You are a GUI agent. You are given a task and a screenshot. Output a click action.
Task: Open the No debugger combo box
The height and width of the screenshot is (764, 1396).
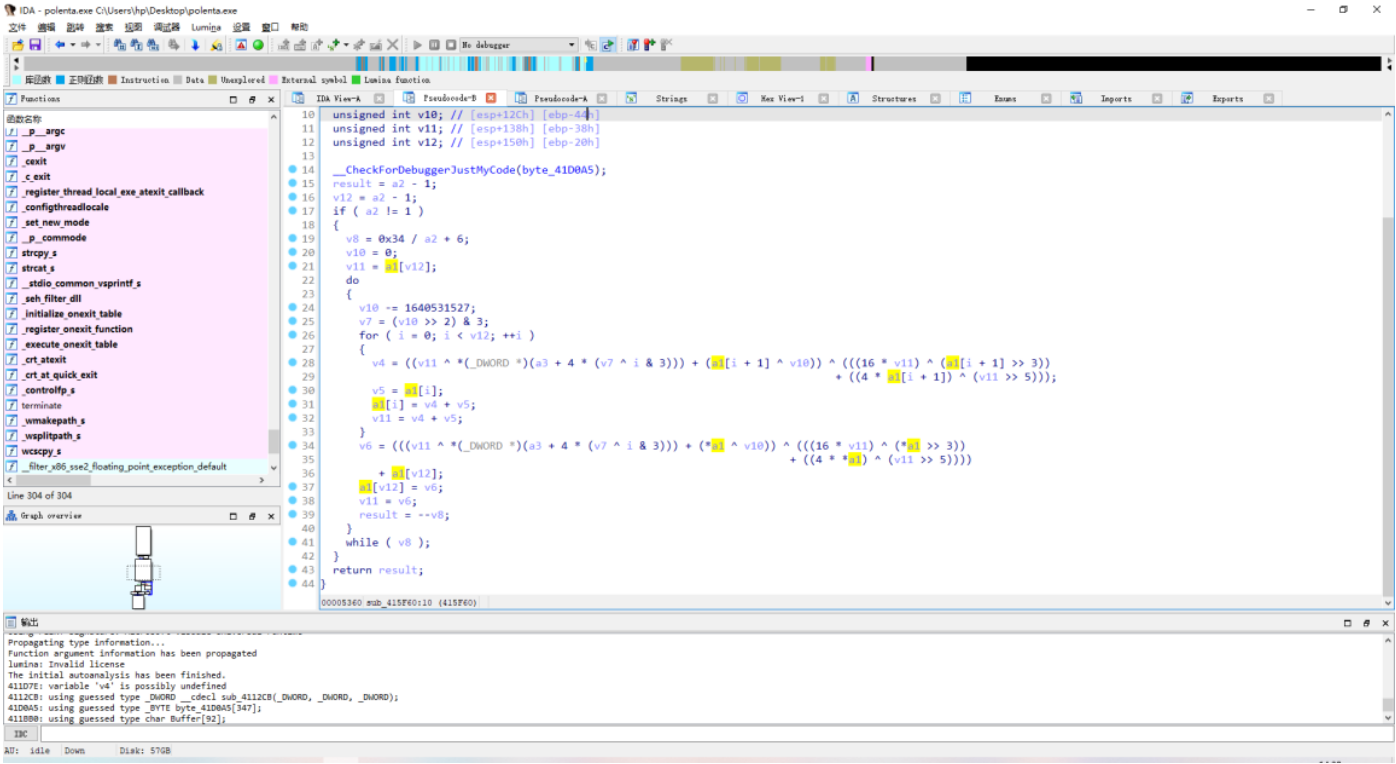[518, 45]
